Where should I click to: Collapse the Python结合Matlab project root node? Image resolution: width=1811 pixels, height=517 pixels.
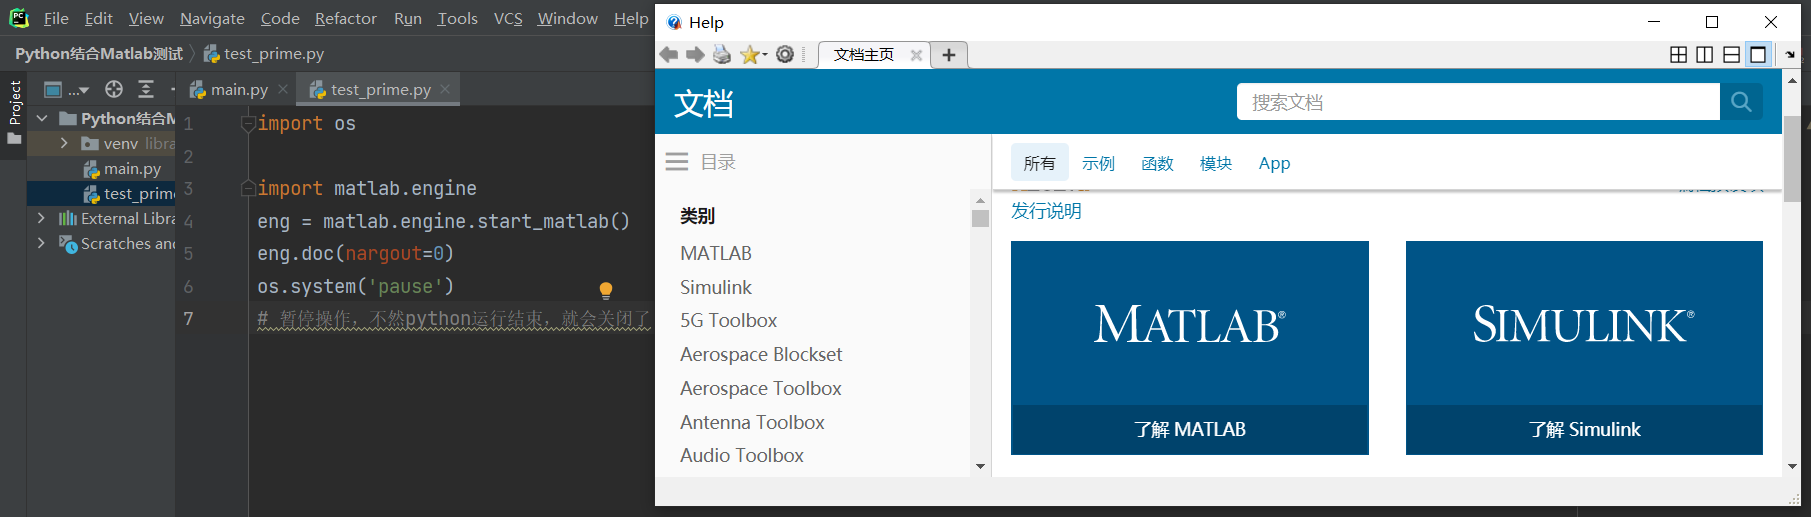point(42,119)
